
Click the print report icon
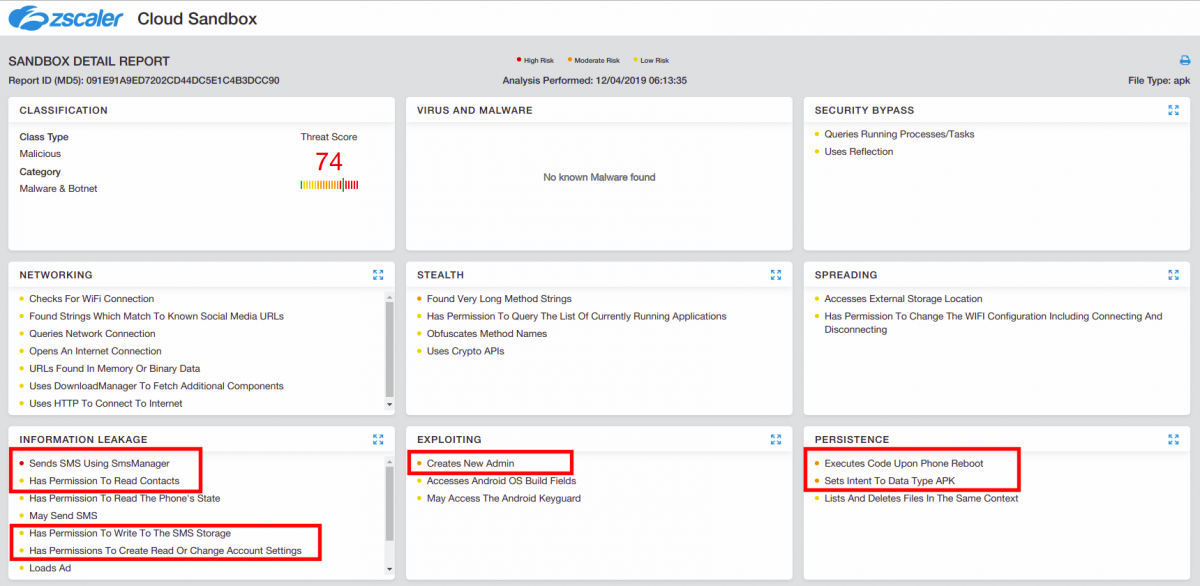[1185, 61]
